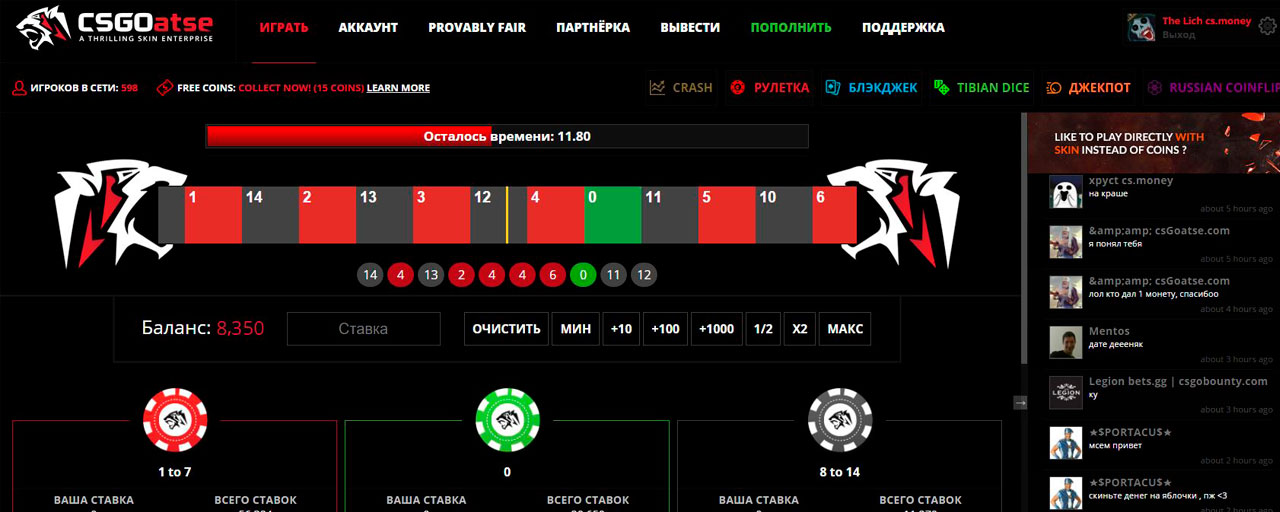Click green history circle number 0
1280x512 pixels.
[583, 275]
